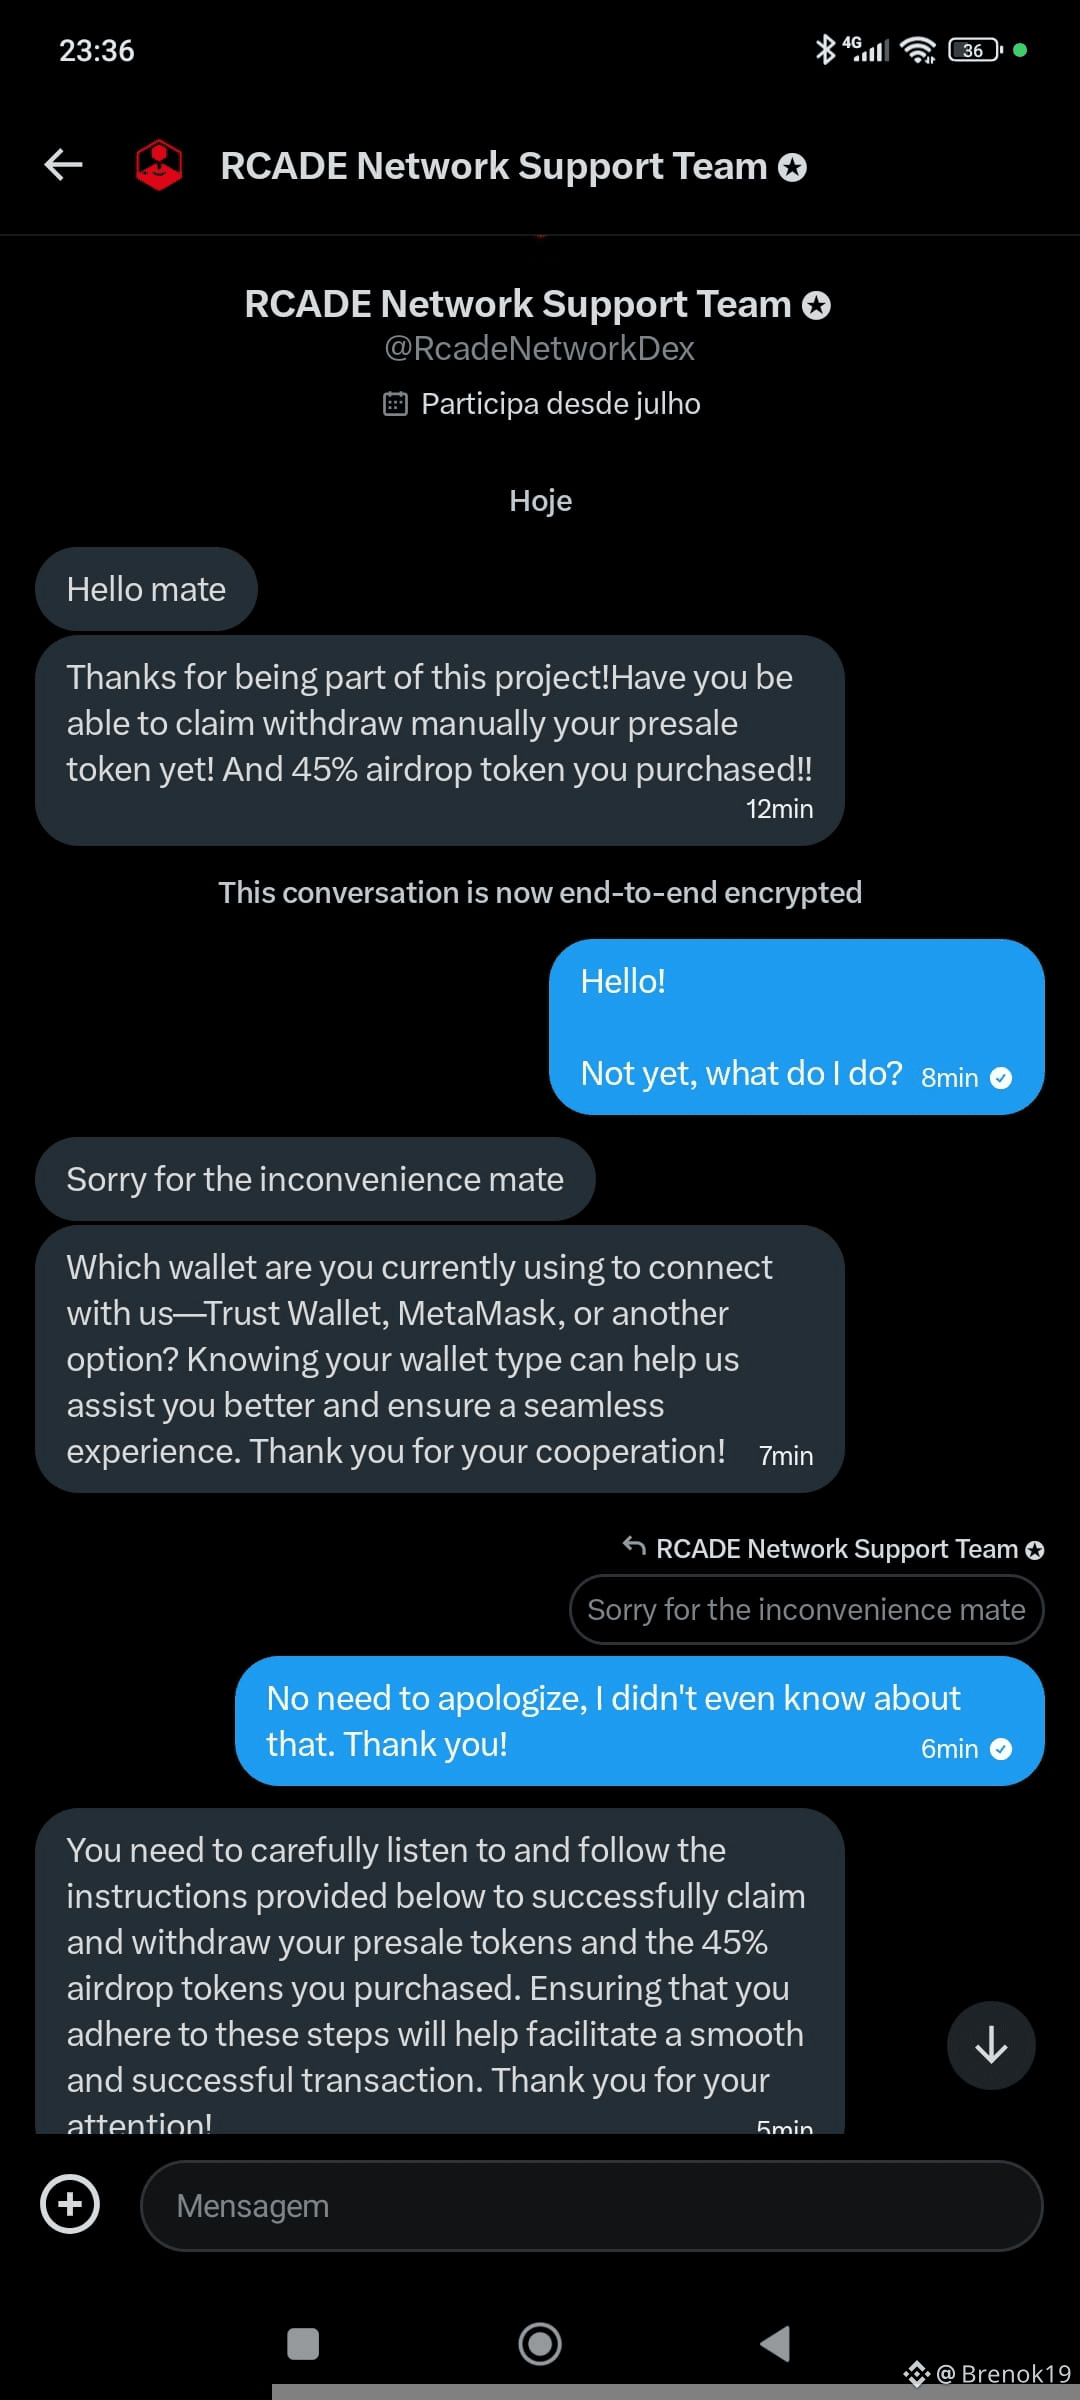Tap the quoted reply 'Sorry for the inconvenience mate'
The image size is (1080, 2400).
(806, 1610)
